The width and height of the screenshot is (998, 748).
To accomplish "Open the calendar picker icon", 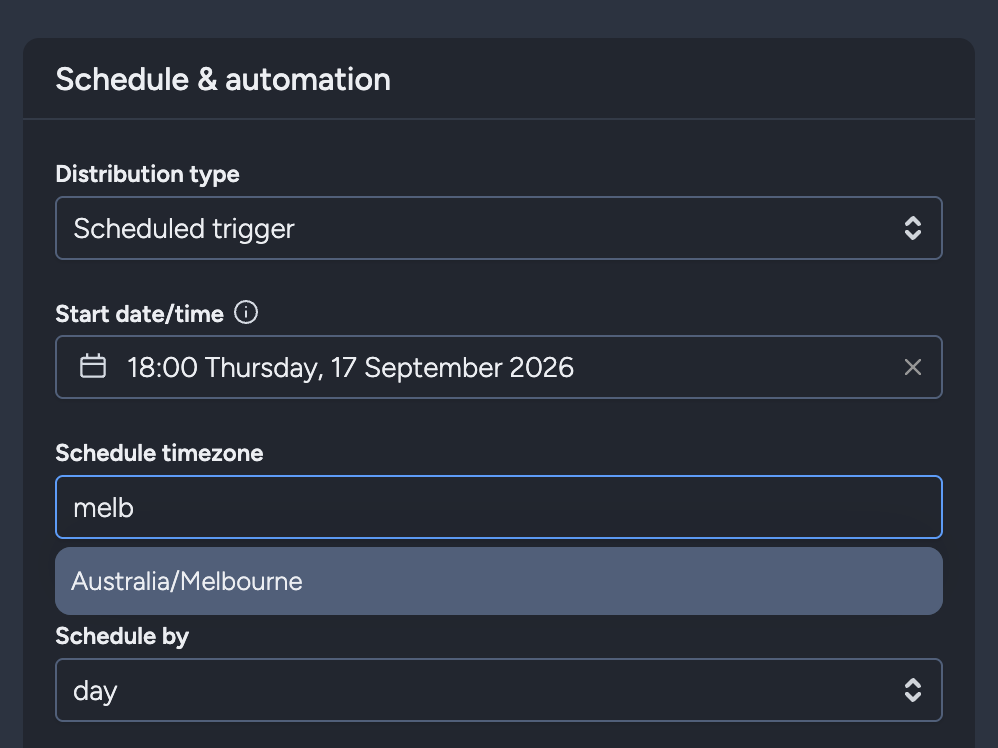I will (x=93, y=367).
